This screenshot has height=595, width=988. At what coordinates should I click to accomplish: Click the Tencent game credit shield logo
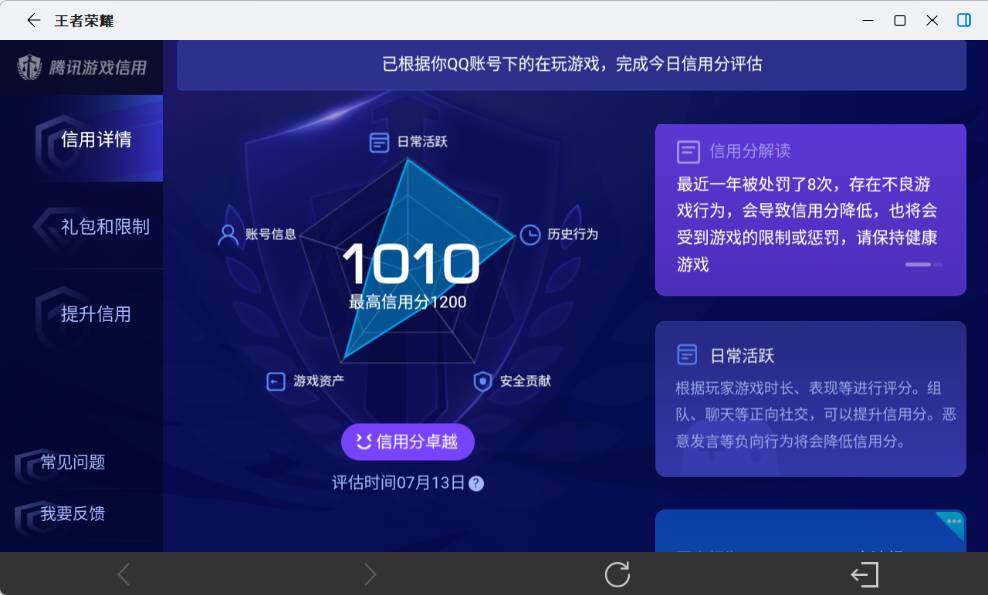click(29, 67)
